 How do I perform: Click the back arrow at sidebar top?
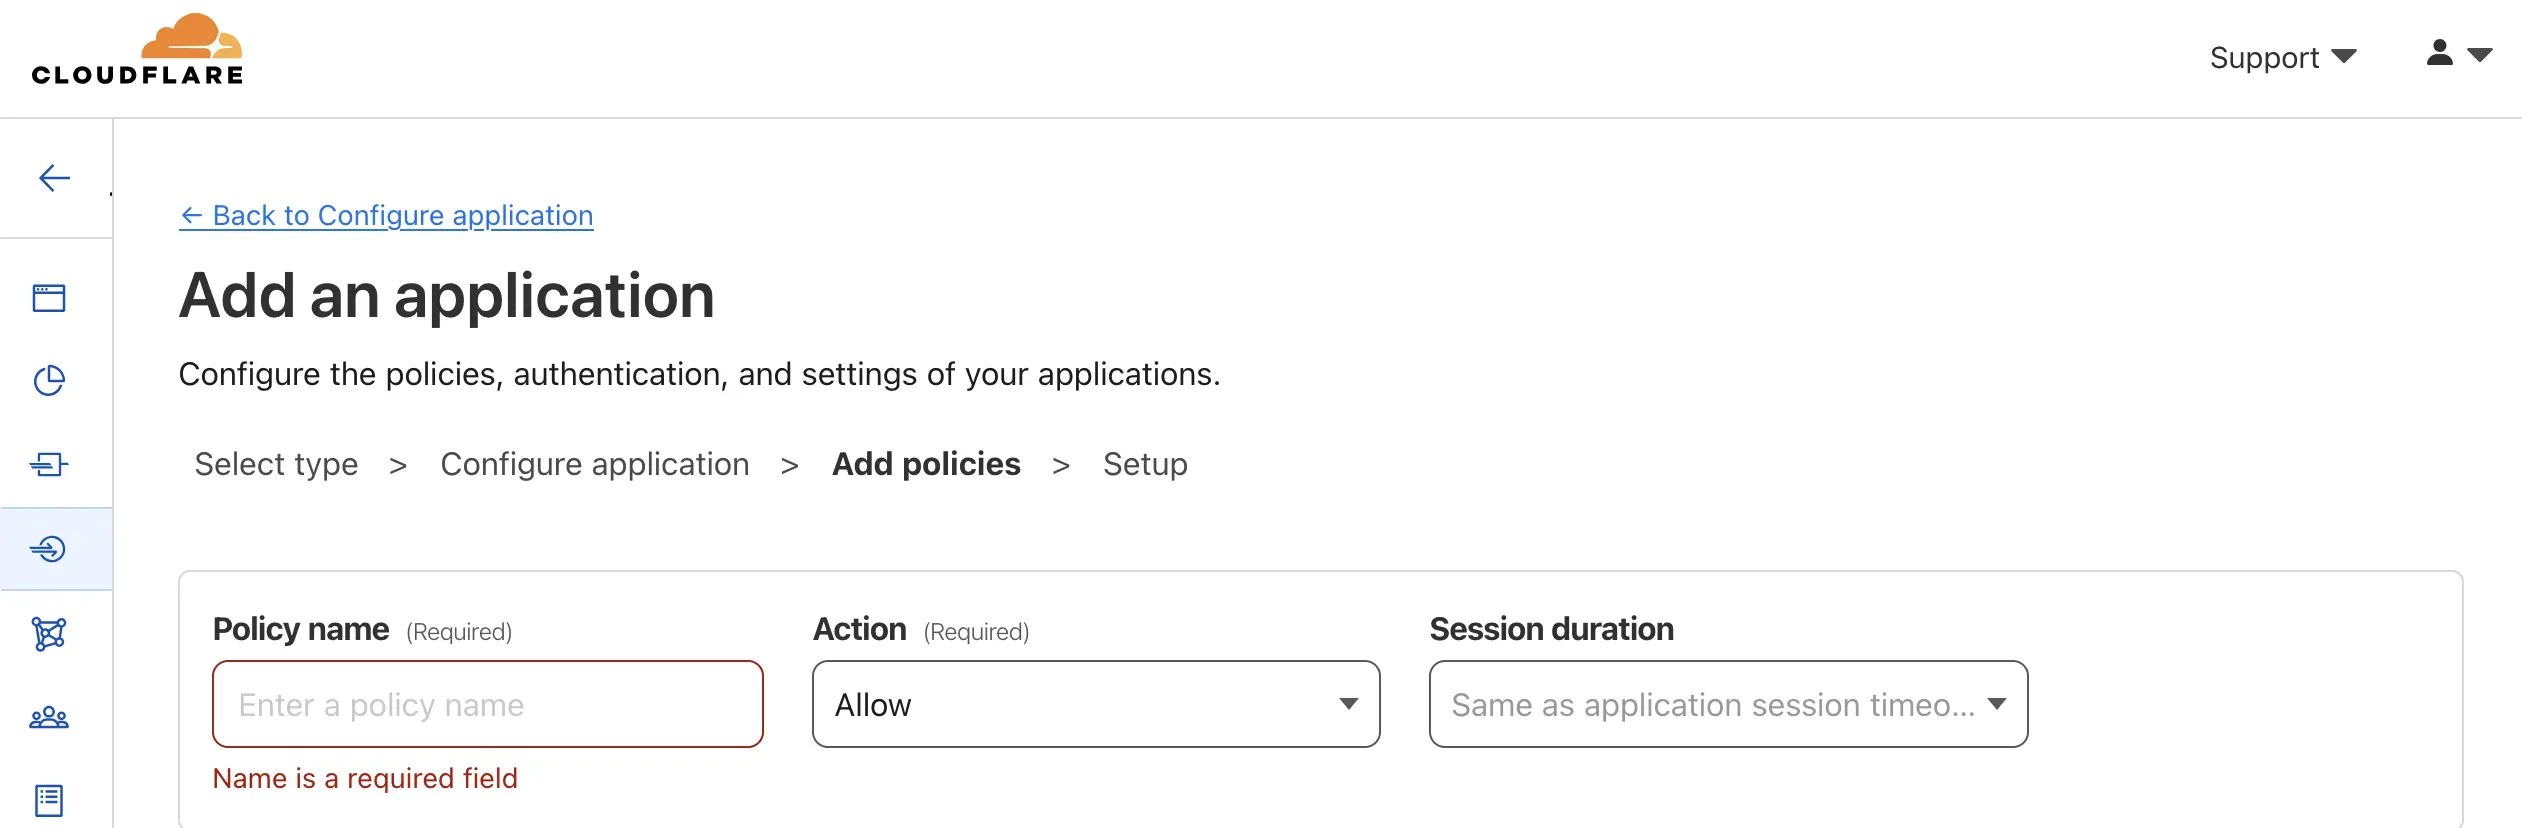[x=55, y=178]
